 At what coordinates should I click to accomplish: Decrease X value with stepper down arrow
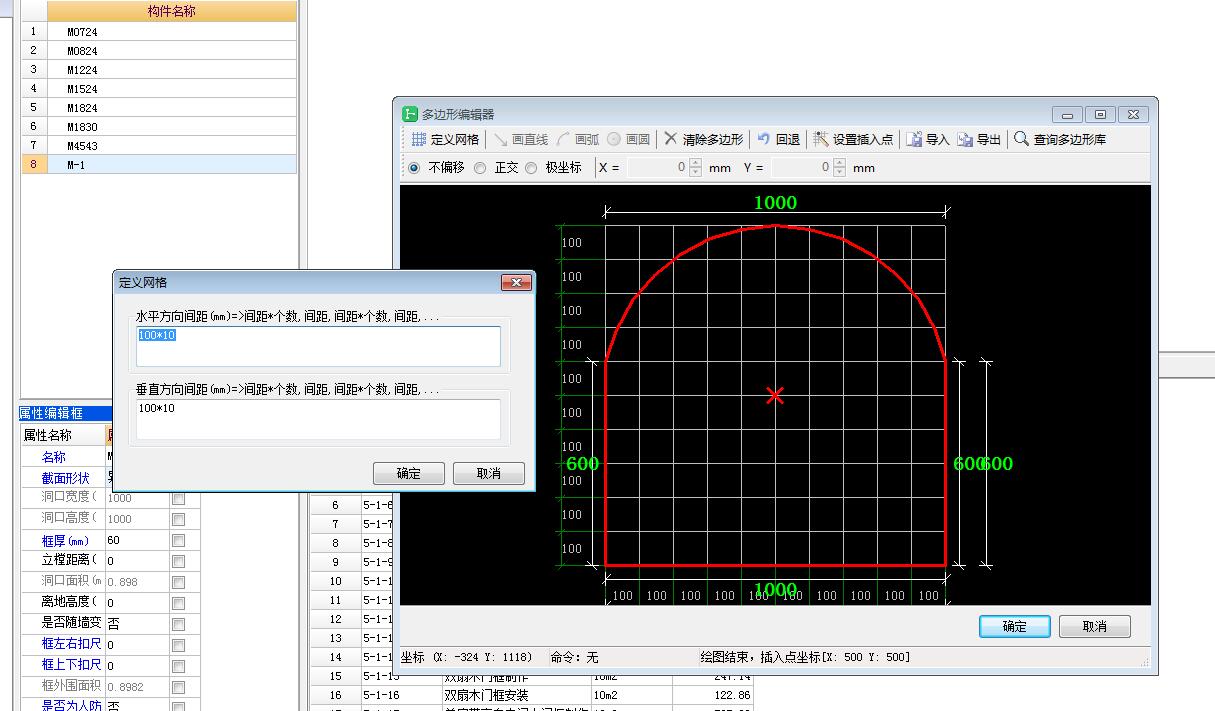[695, 173]
